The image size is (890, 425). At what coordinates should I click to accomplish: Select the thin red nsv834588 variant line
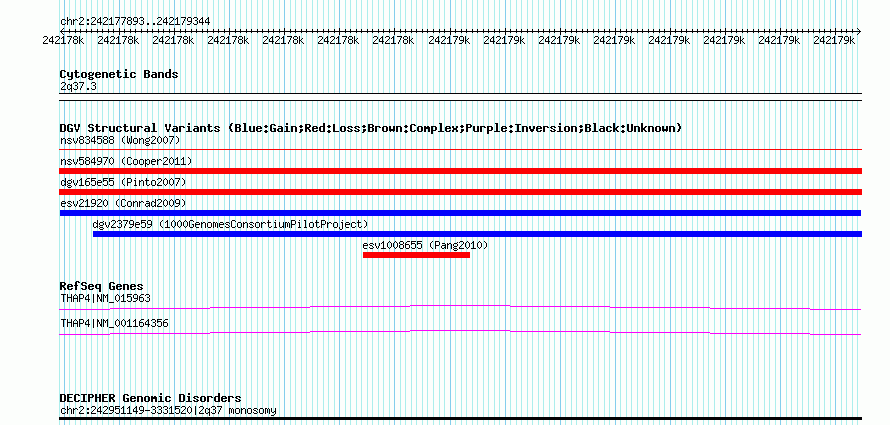point(460,150)
